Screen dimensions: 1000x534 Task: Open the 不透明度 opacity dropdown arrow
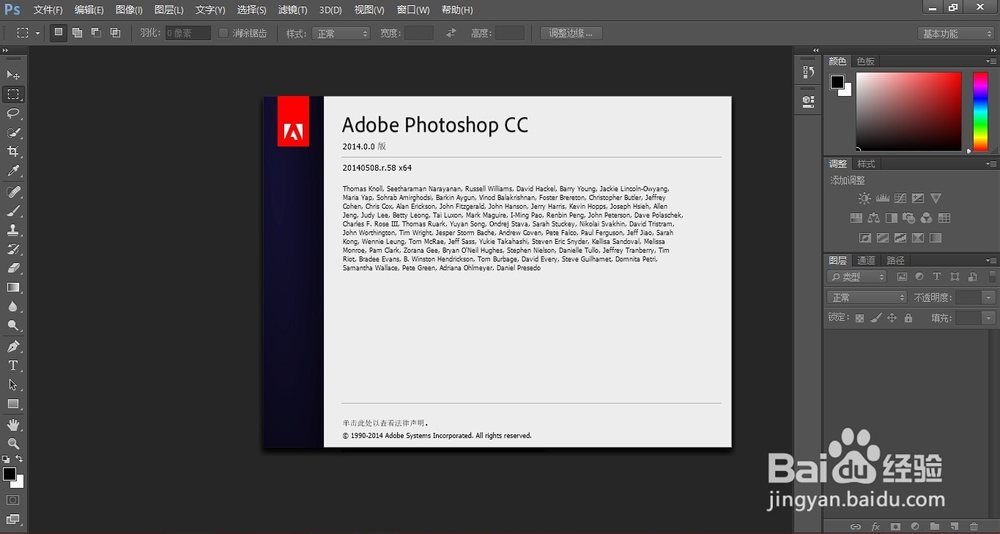coord(989,297)
